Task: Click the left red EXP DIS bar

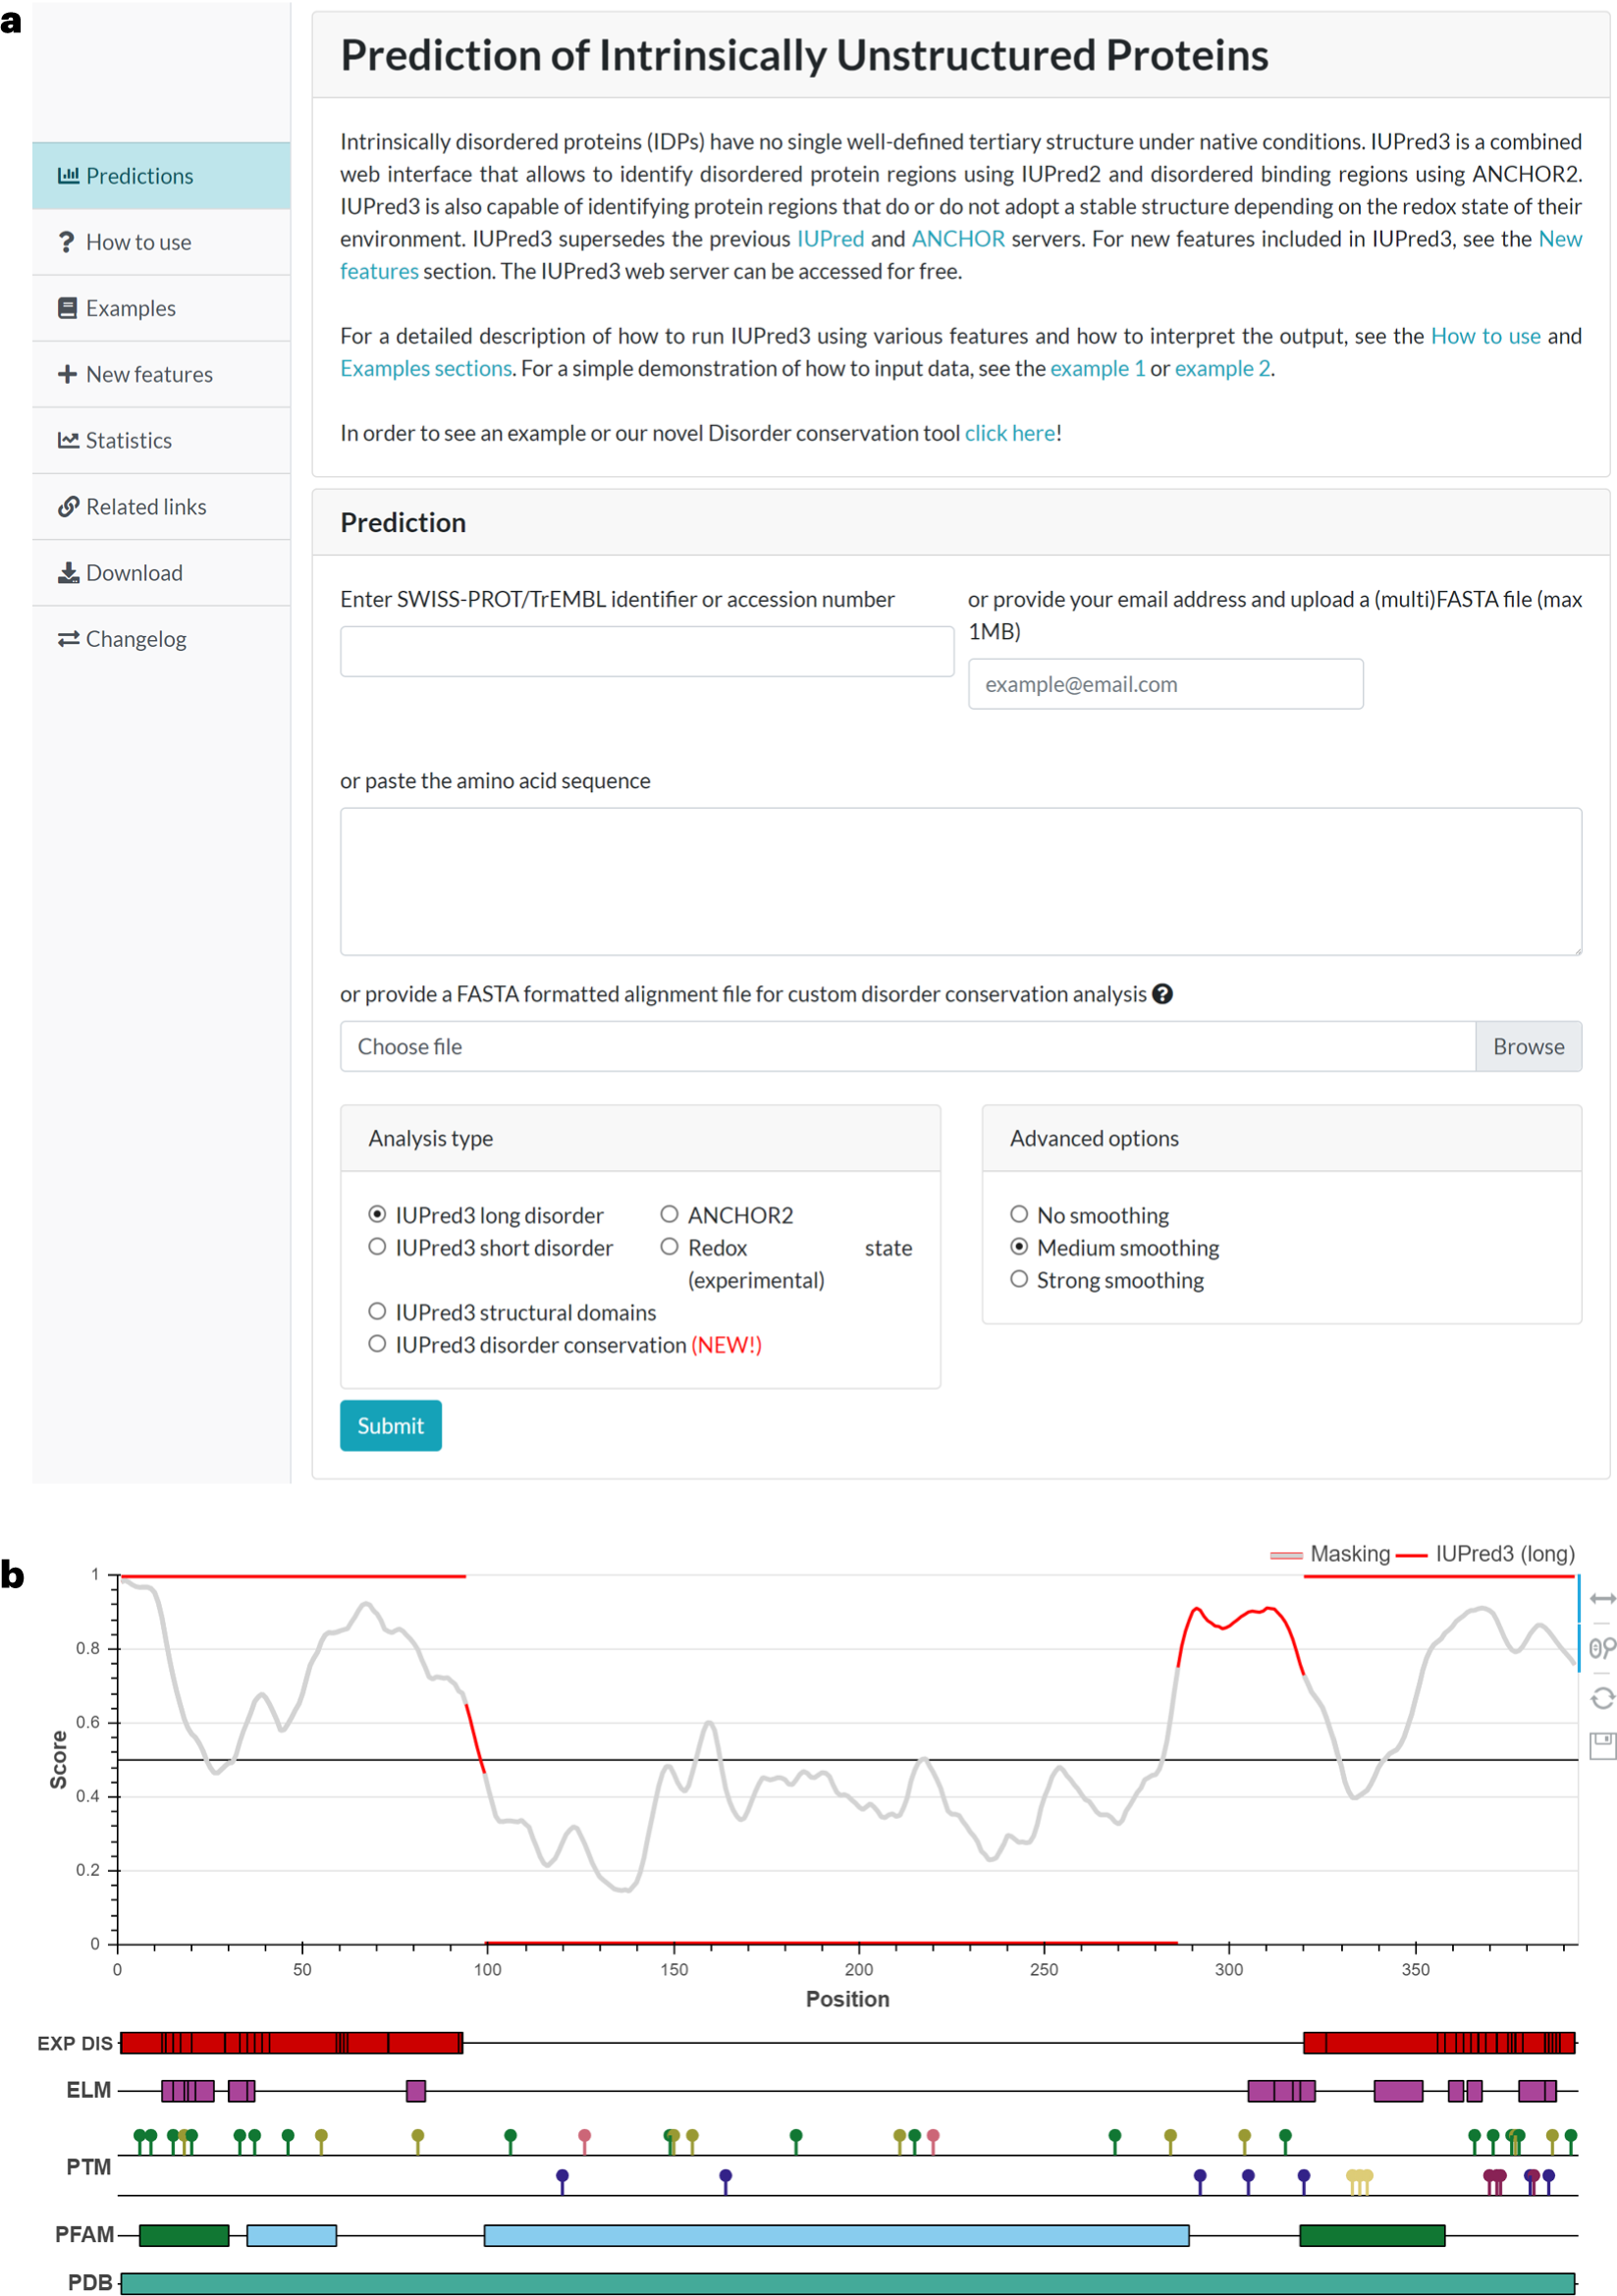Action: point(291,2043)
